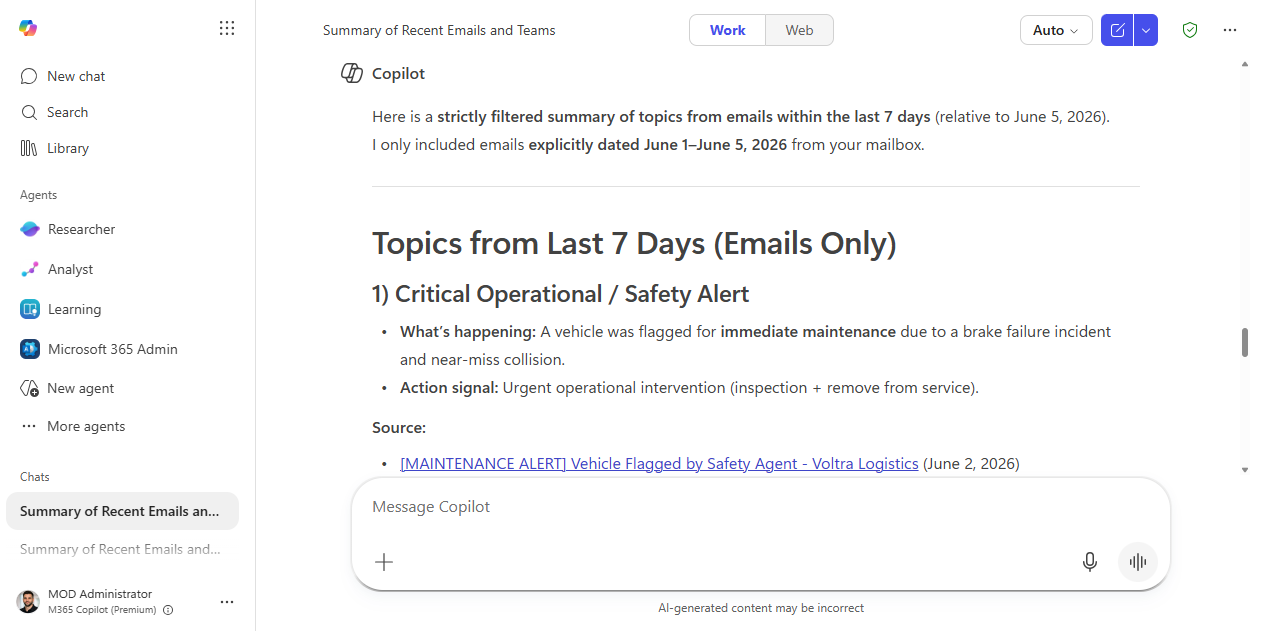This screenshot has width=1266, height=631.
Task: Click the 'Action signal' bullet text
Action: pos(689,387)
